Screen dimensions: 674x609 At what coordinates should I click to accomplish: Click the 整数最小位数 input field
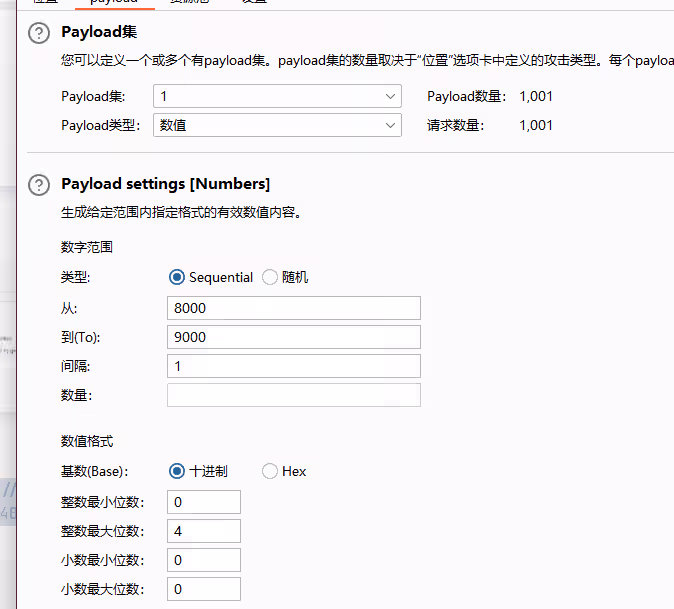pos(204,502)
